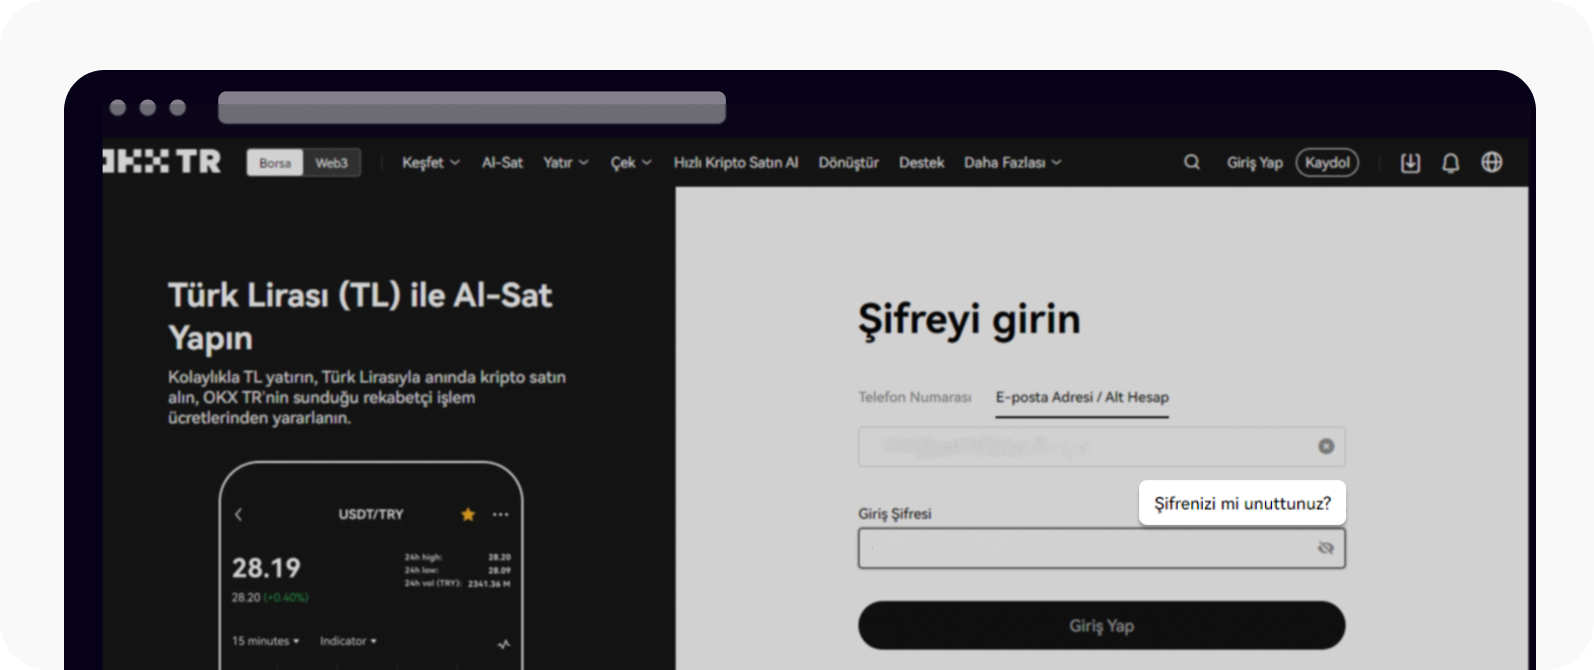Click Şifrenizi mi unuttunuz? link
This screenshot has width=1594, height=670.
coord(1242,503)
